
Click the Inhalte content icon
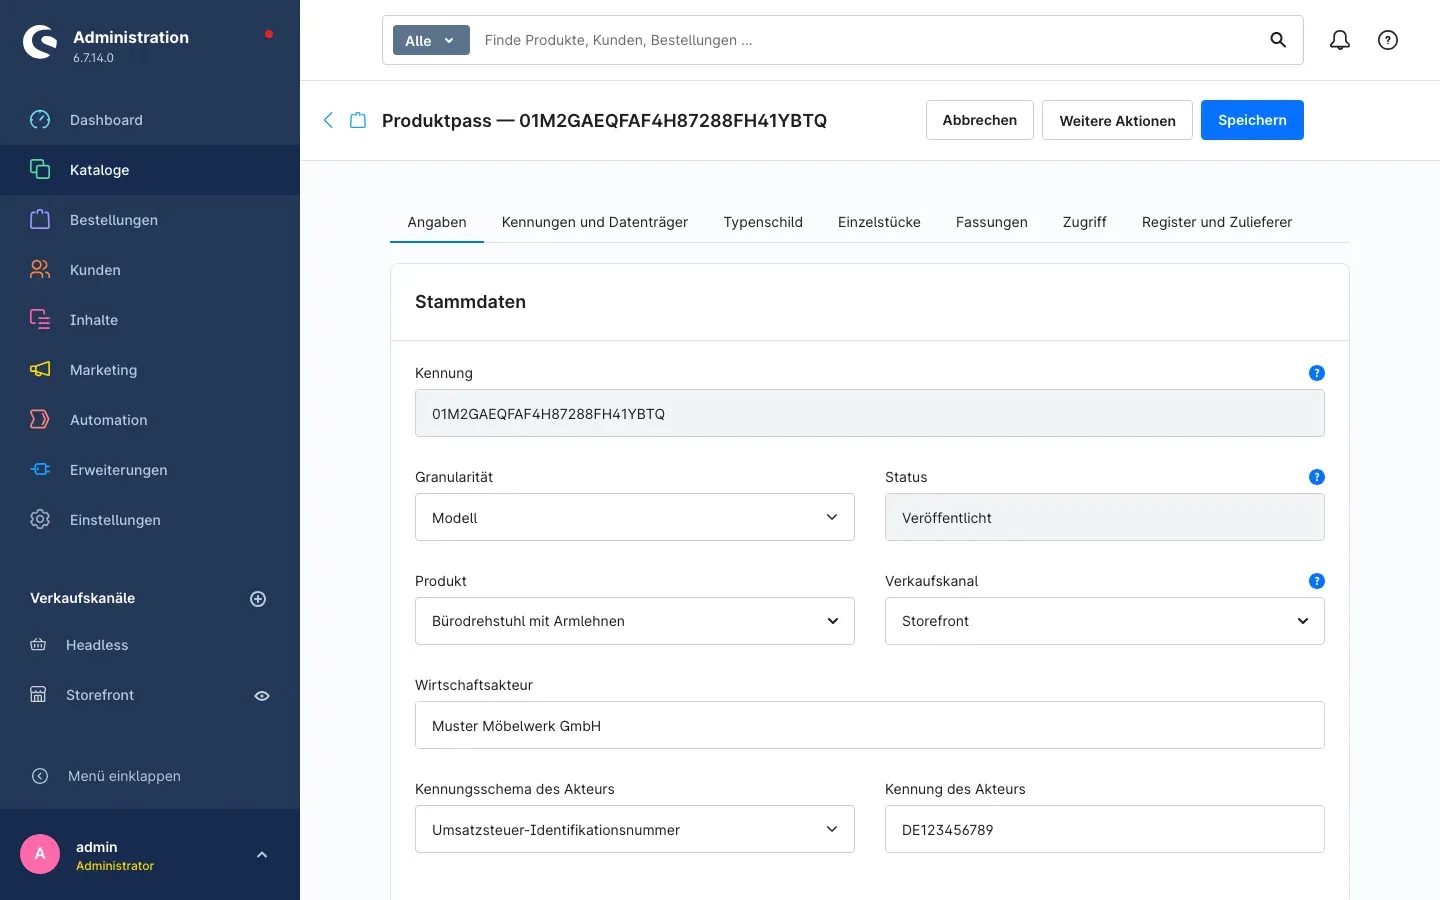[x=40, y=320]
